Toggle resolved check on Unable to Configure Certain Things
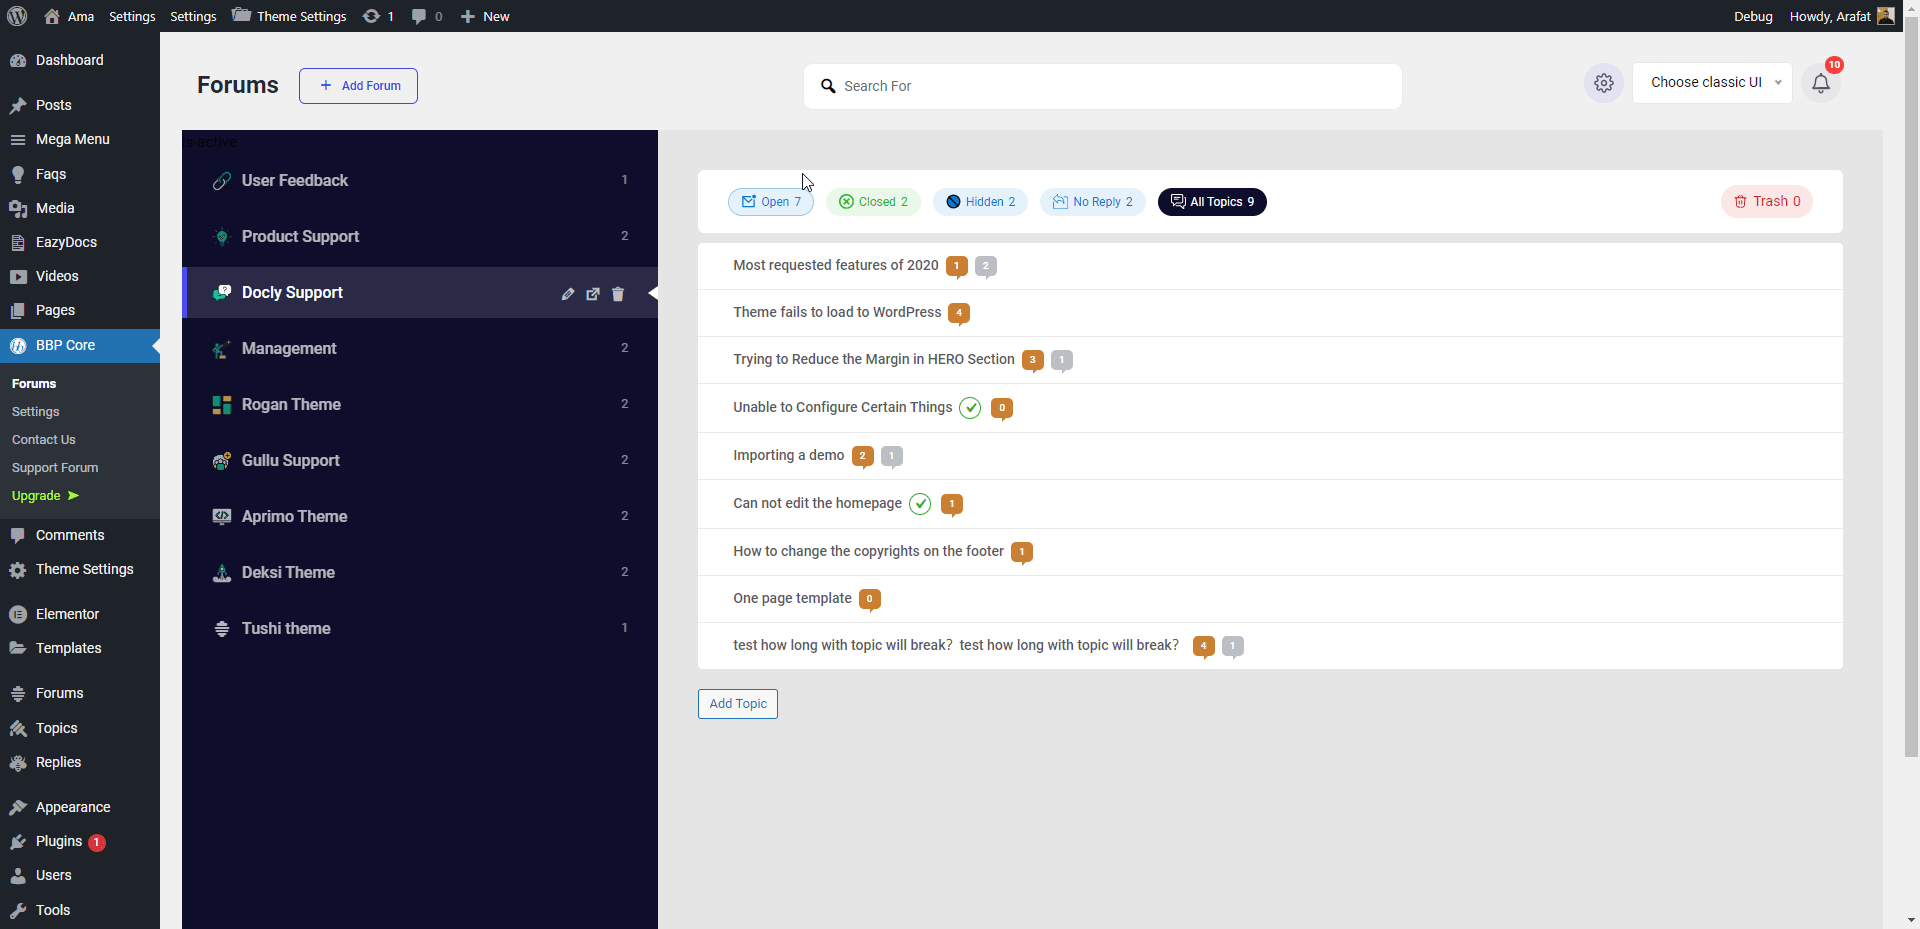Image resolution: width=1920 pixels, height=929 pixels. [970, 408]
